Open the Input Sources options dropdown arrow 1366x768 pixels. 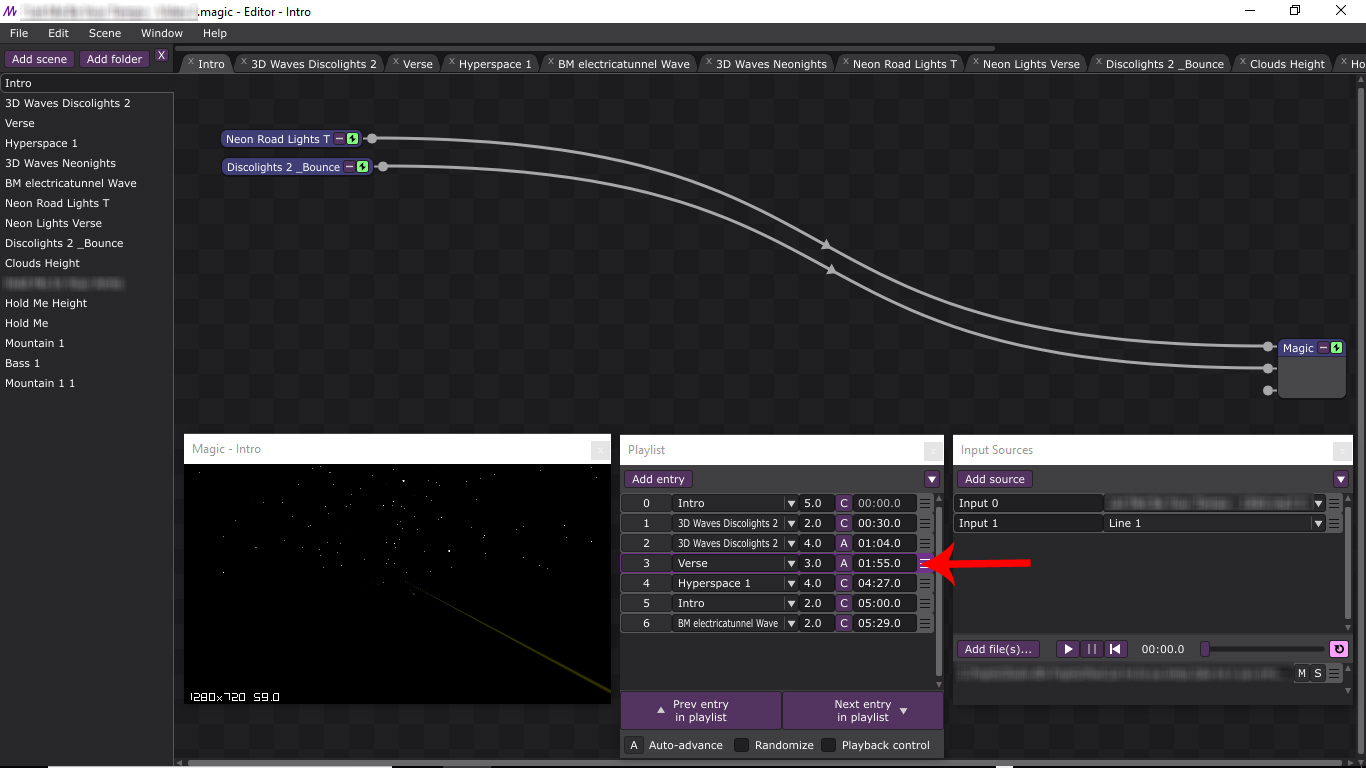tap(1341, 479)
